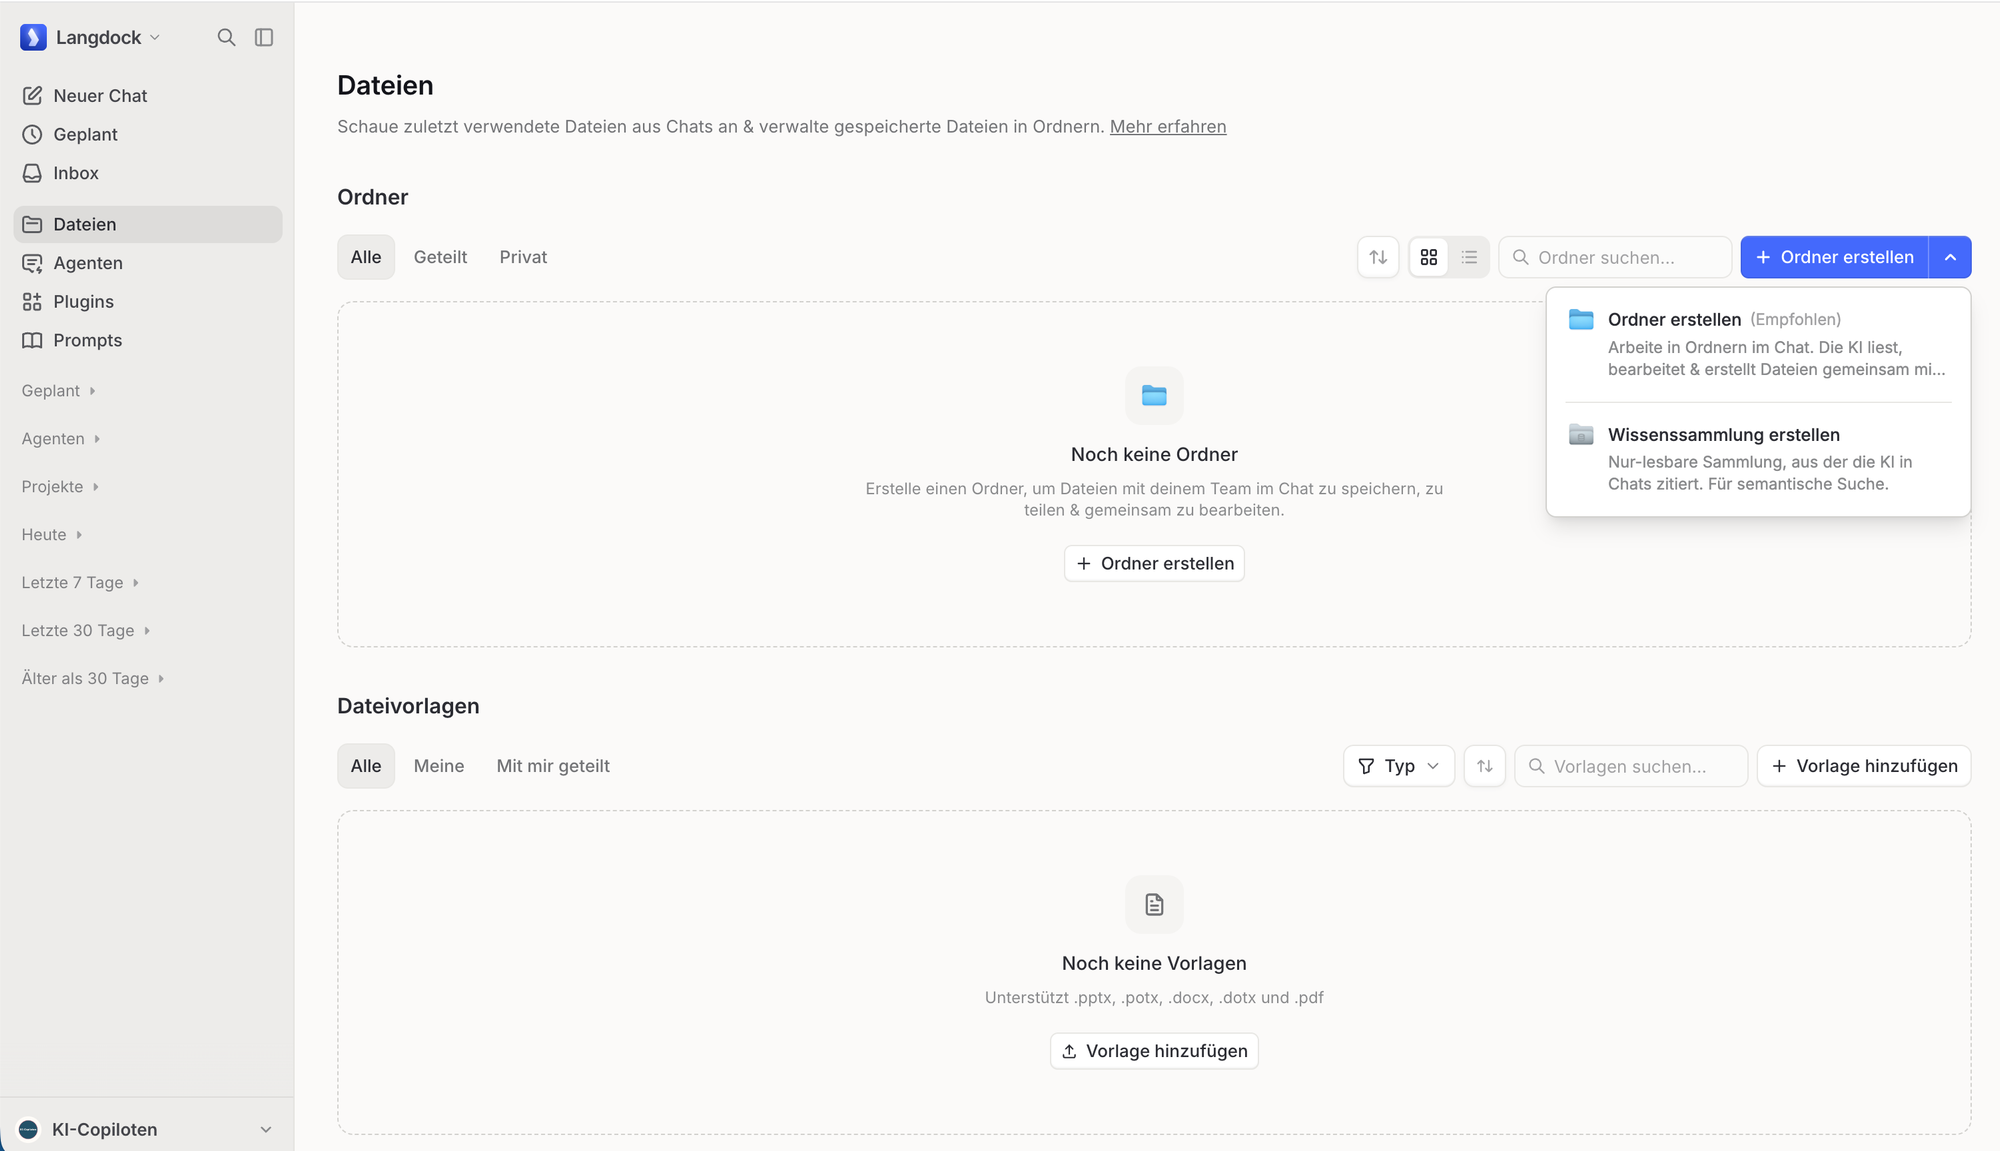Screen dimensions: 2000x1151
Task: Choose Wissenssammlung erstellen from the menu
Action: tap(1758, 459)
